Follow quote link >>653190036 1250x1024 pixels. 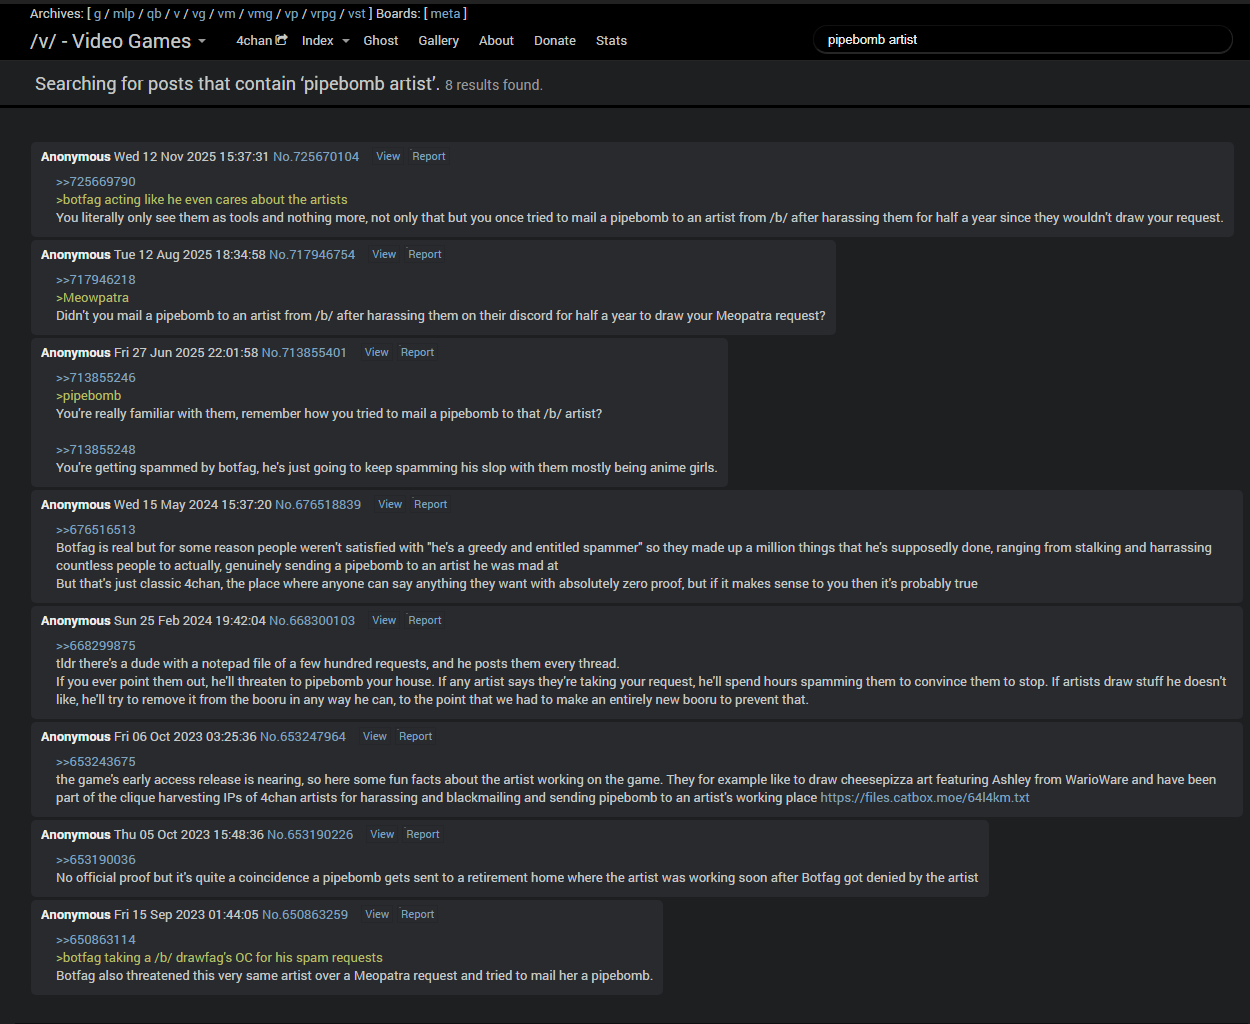click(96, 860)
